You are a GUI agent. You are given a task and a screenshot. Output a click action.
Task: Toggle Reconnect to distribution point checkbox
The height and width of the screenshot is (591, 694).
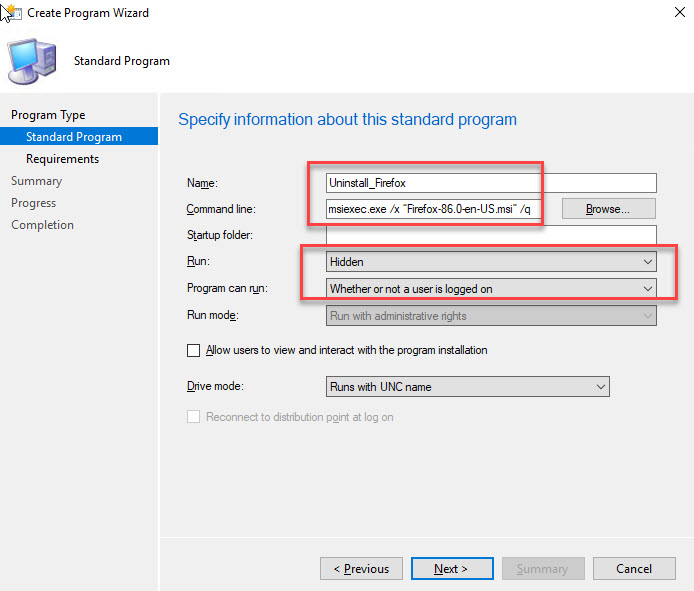[194, 417]
